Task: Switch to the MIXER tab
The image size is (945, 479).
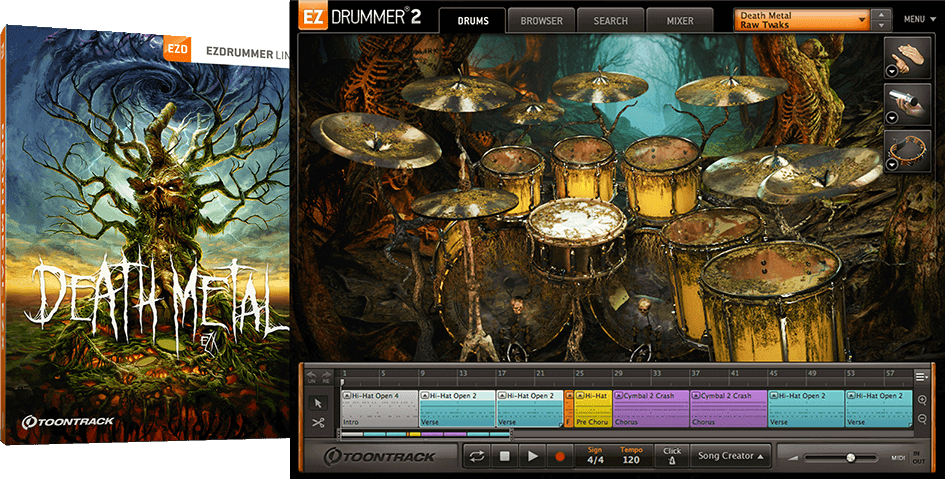Action: 680,20
